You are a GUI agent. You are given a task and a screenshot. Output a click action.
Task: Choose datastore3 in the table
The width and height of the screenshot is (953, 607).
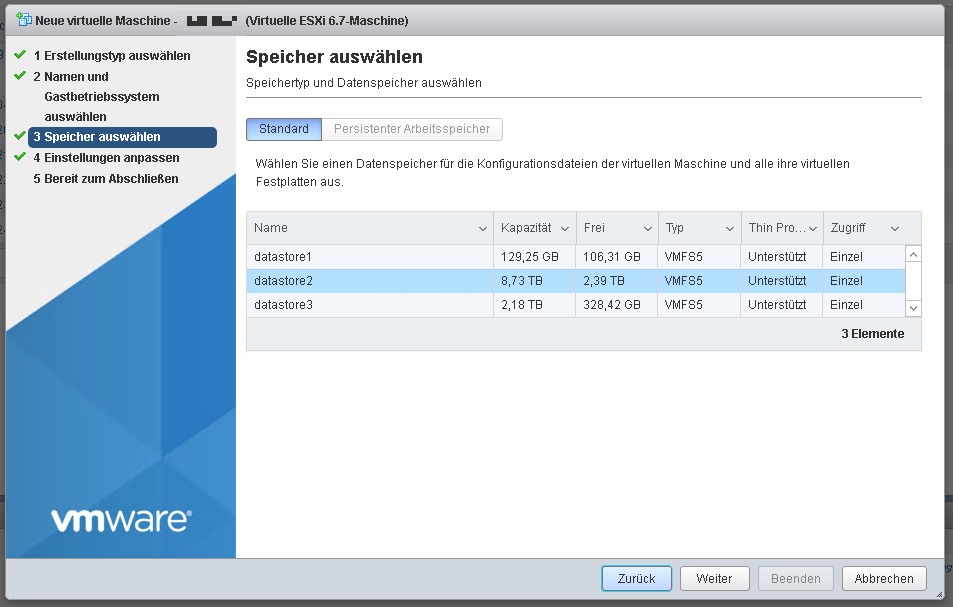370,305
